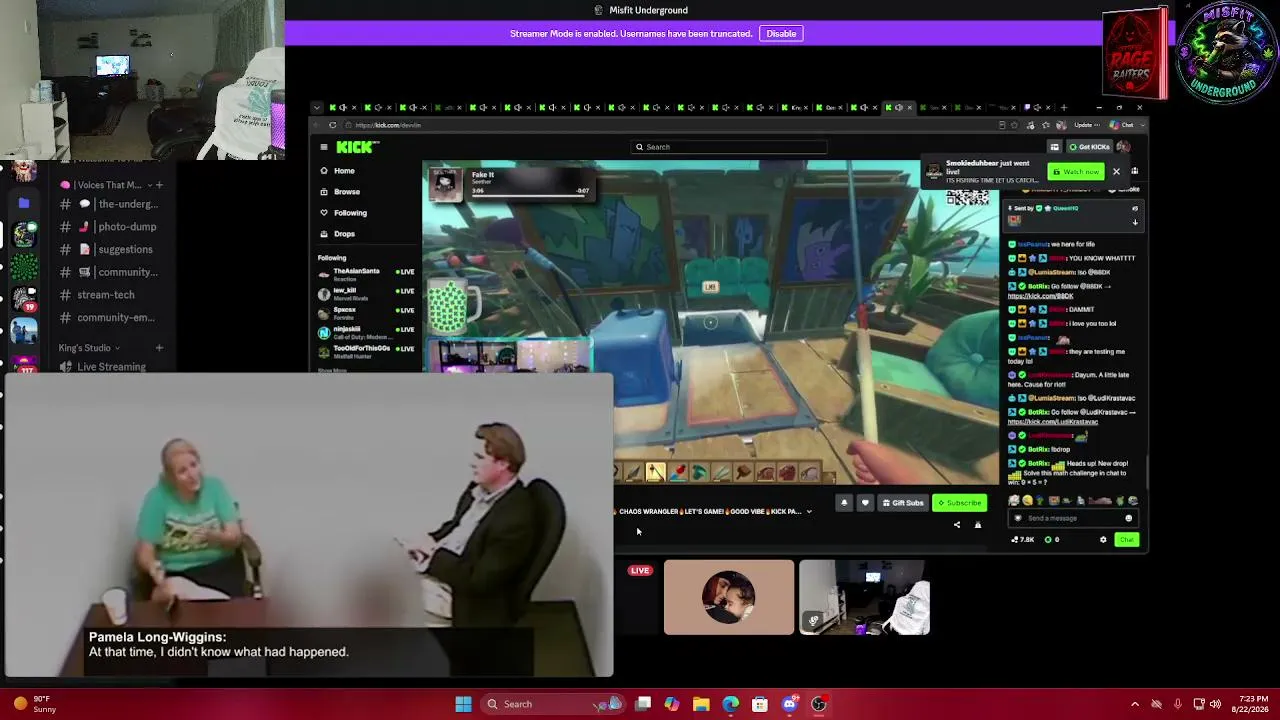Click the Gift Subs button

(902, 503)
